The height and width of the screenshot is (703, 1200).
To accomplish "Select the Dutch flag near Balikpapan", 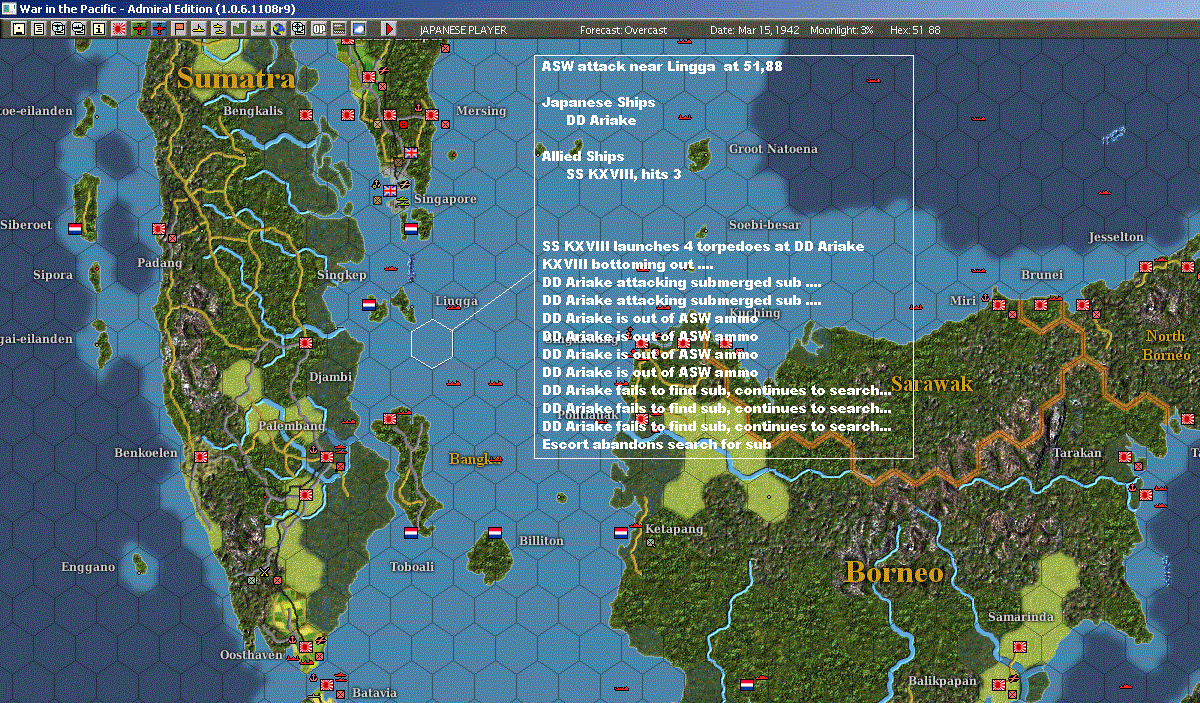I will [746, 685].
